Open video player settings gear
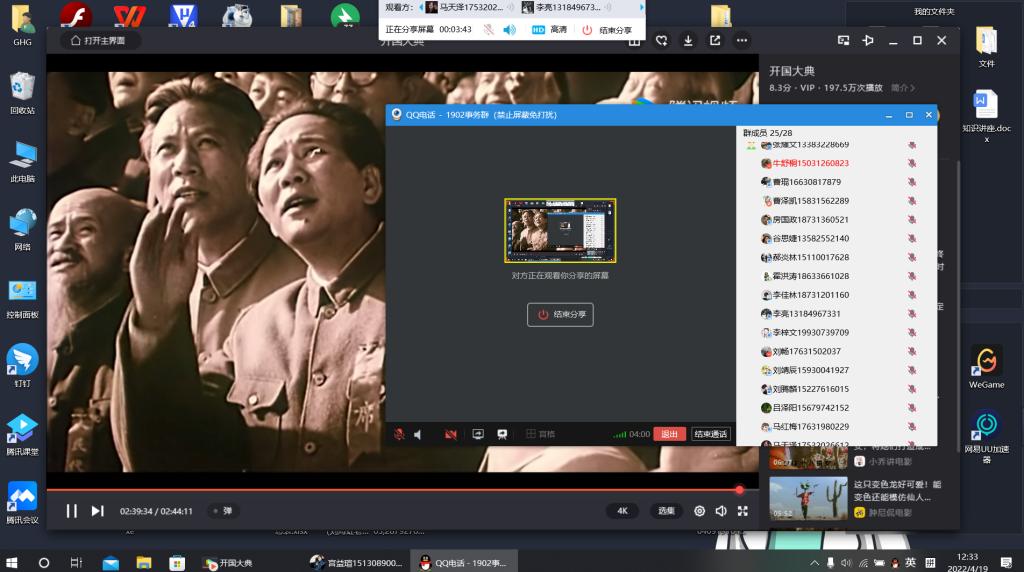Image resolution: width=1024 pixels, height=572 pixels. pos(699,511)
